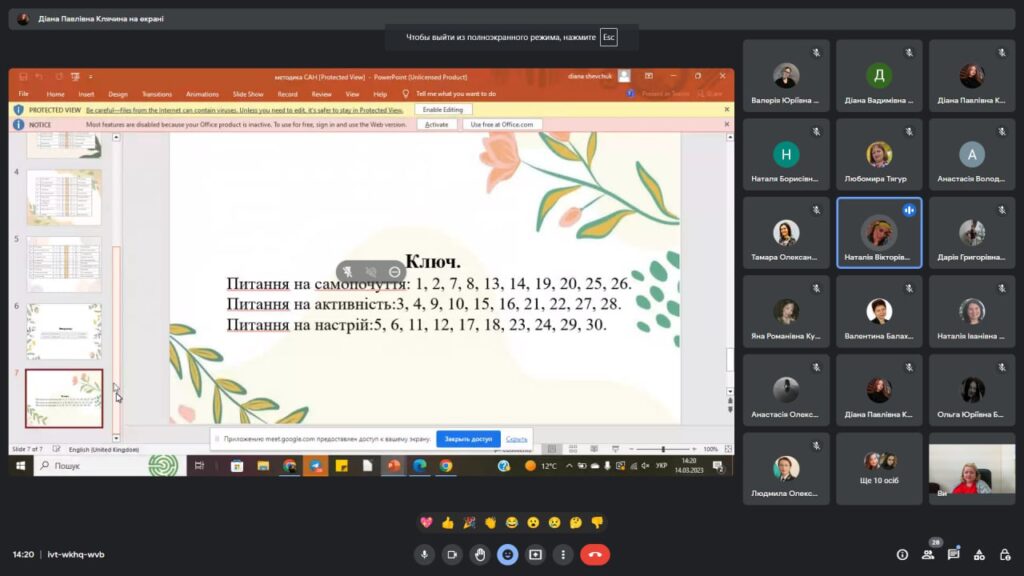The height and width of the screenshot is (576, 1024).
Task: Select slide 6 thumbnail in the panel
Action: tap(64, 331)
